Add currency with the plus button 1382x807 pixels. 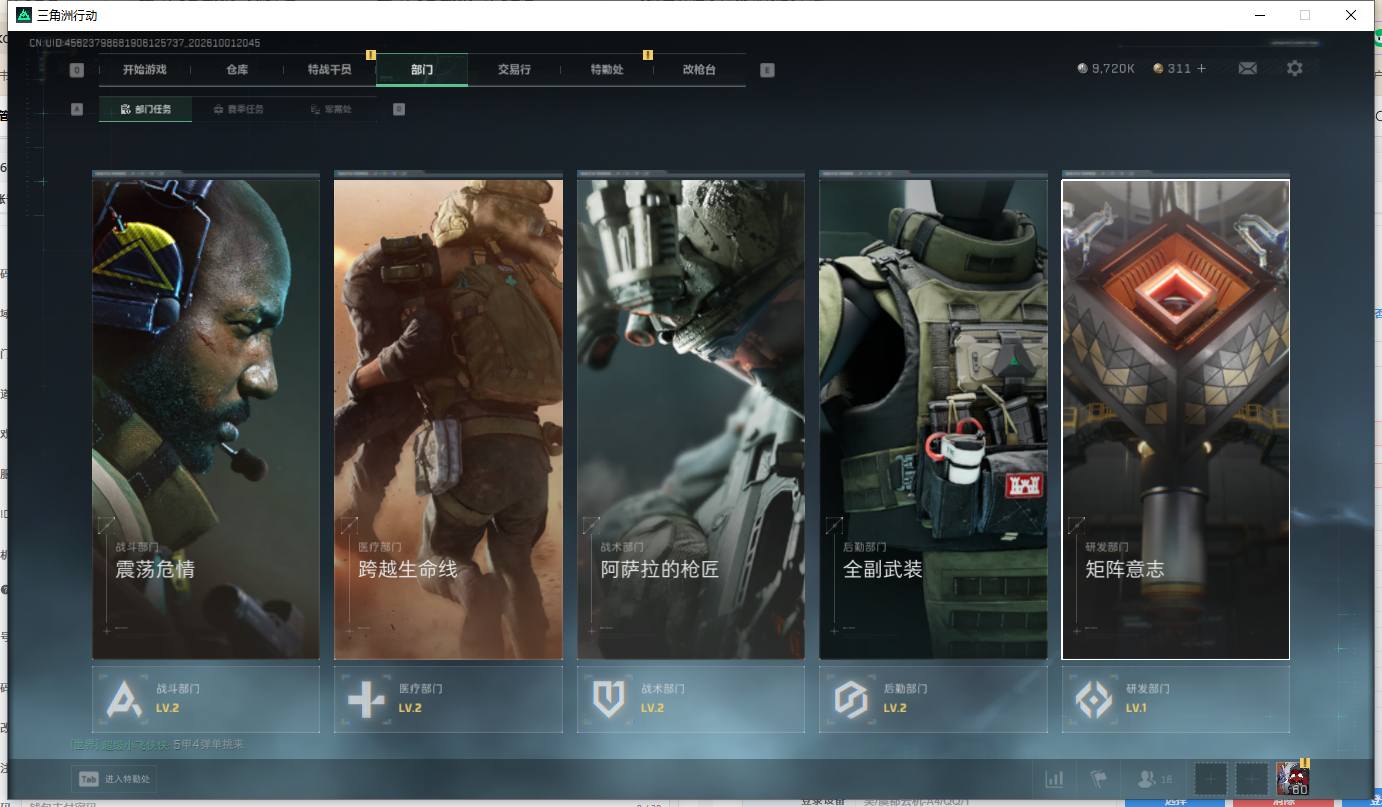(x=1201, y=68)
